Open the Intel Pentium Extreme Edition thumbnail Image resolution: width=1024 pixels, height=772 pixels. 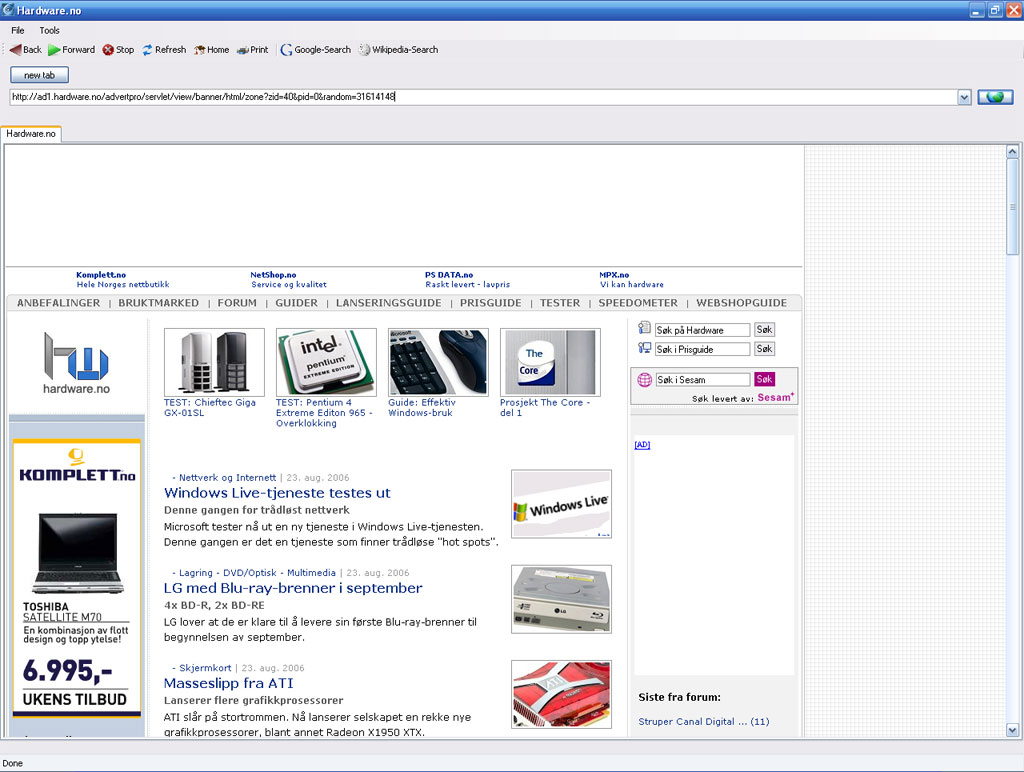[326, 362]
